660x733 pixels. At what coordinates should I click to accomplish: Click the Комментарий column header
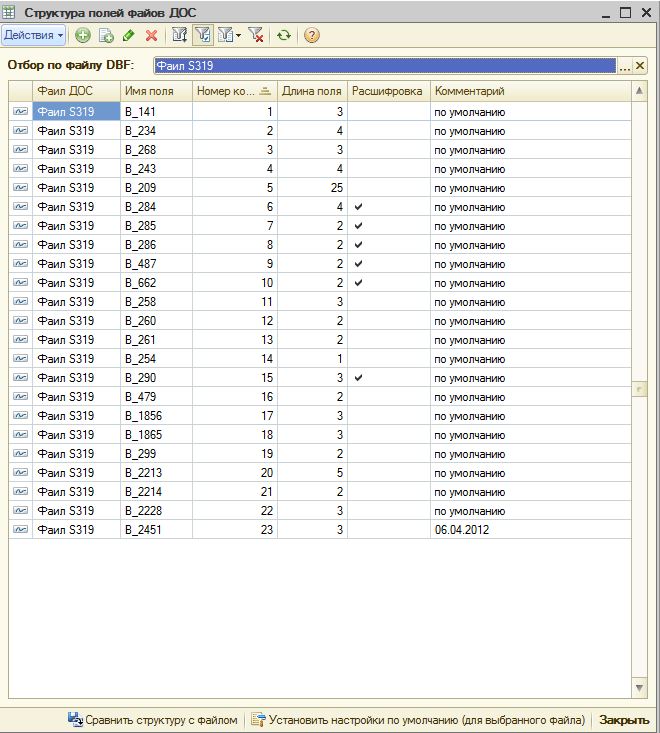pos(530,91)
